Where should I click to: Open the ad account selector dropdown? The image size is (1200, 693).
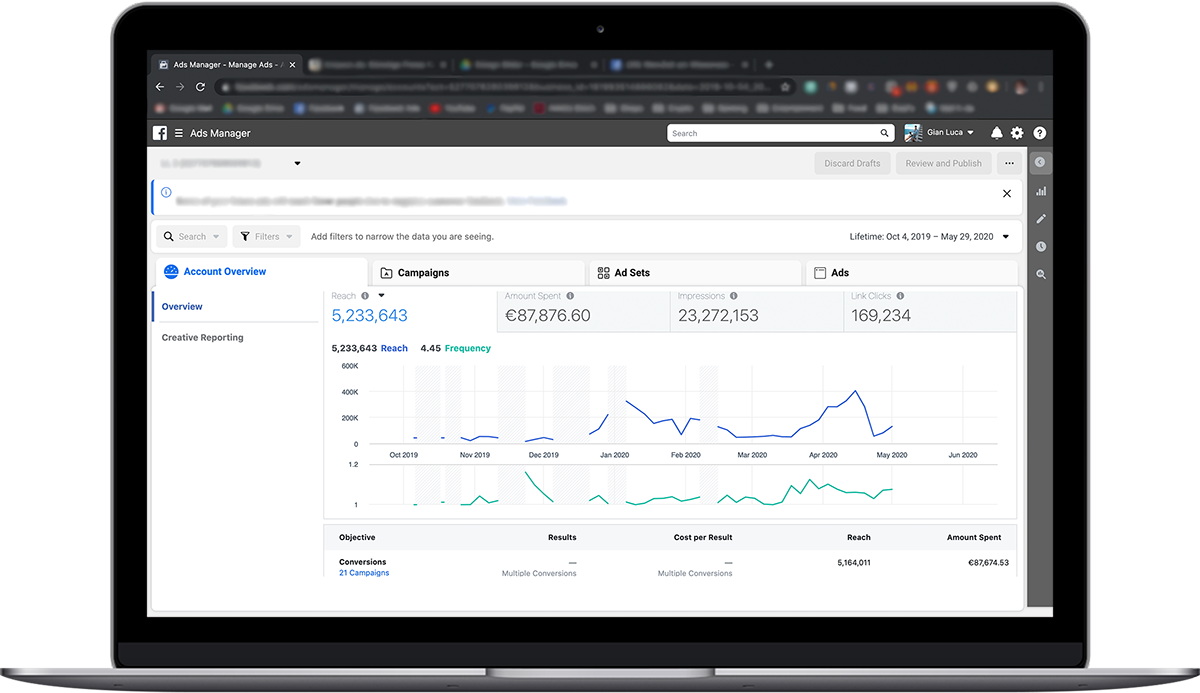click(297, 163)
